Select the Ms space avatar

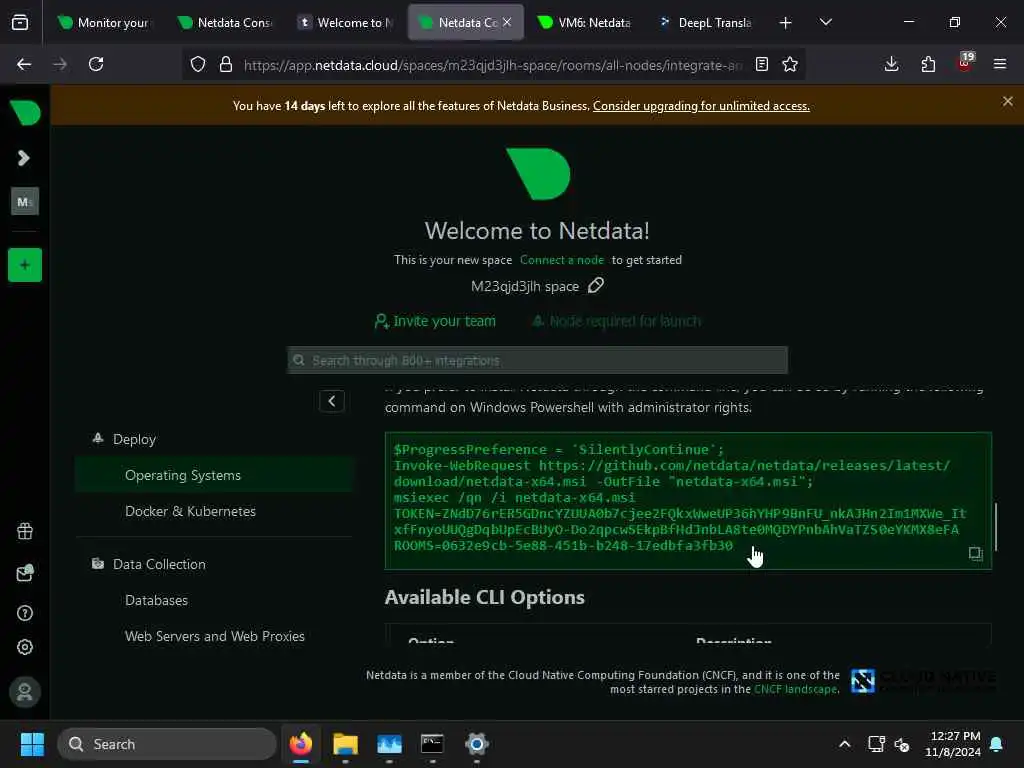25,201
